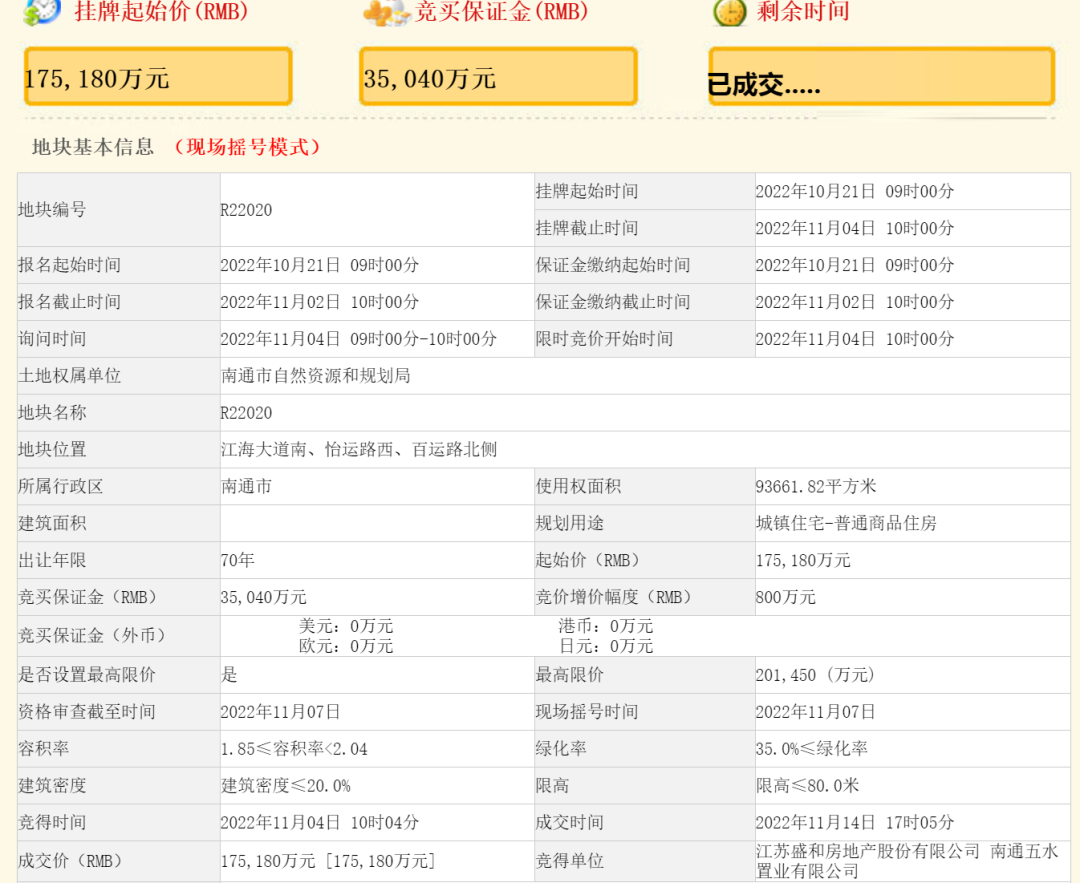Screen dimensions: 1080x883
Task: Click 竞得单位 value 江苏盛和房地产股份有限公司
Action: [x=867, y=851]
